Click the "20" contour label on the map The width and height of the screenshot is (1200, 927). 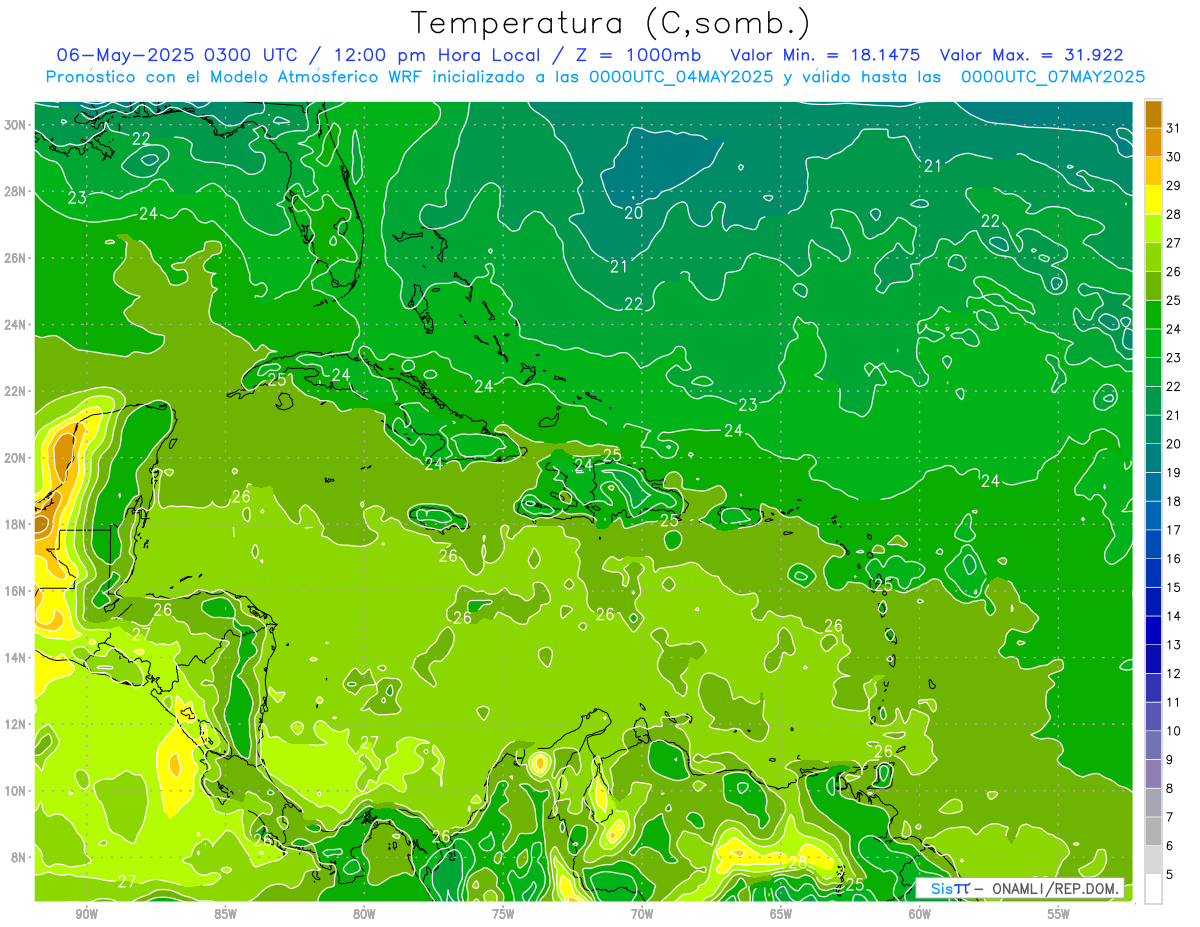[x=634, y=213]
